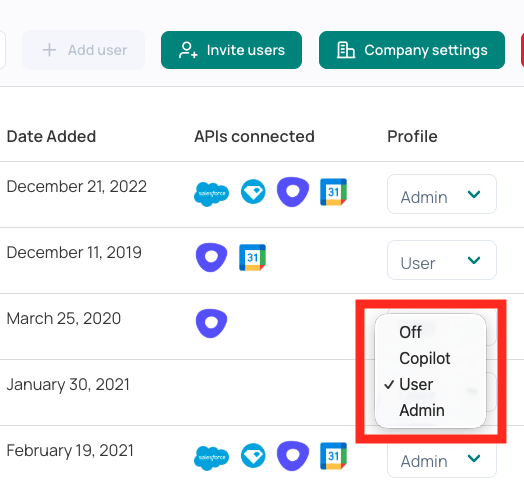
Task: Click the Invite users button
Action: [x=231, y=50]
